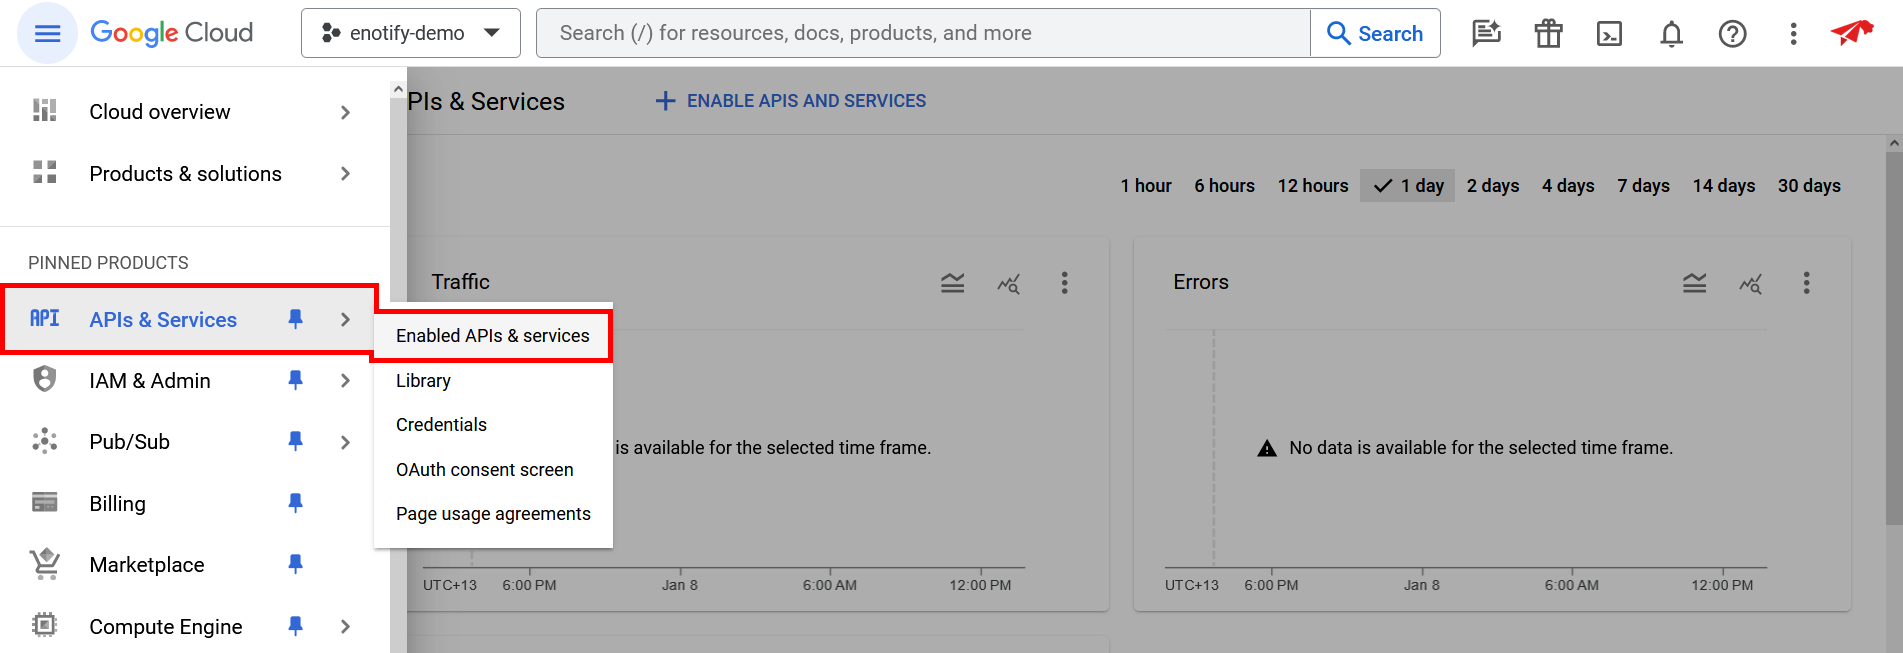Image resolution: width=1903 pixels, height=653 pixels.
Task: Select the 7 days time range
Action: point(1643,186)
